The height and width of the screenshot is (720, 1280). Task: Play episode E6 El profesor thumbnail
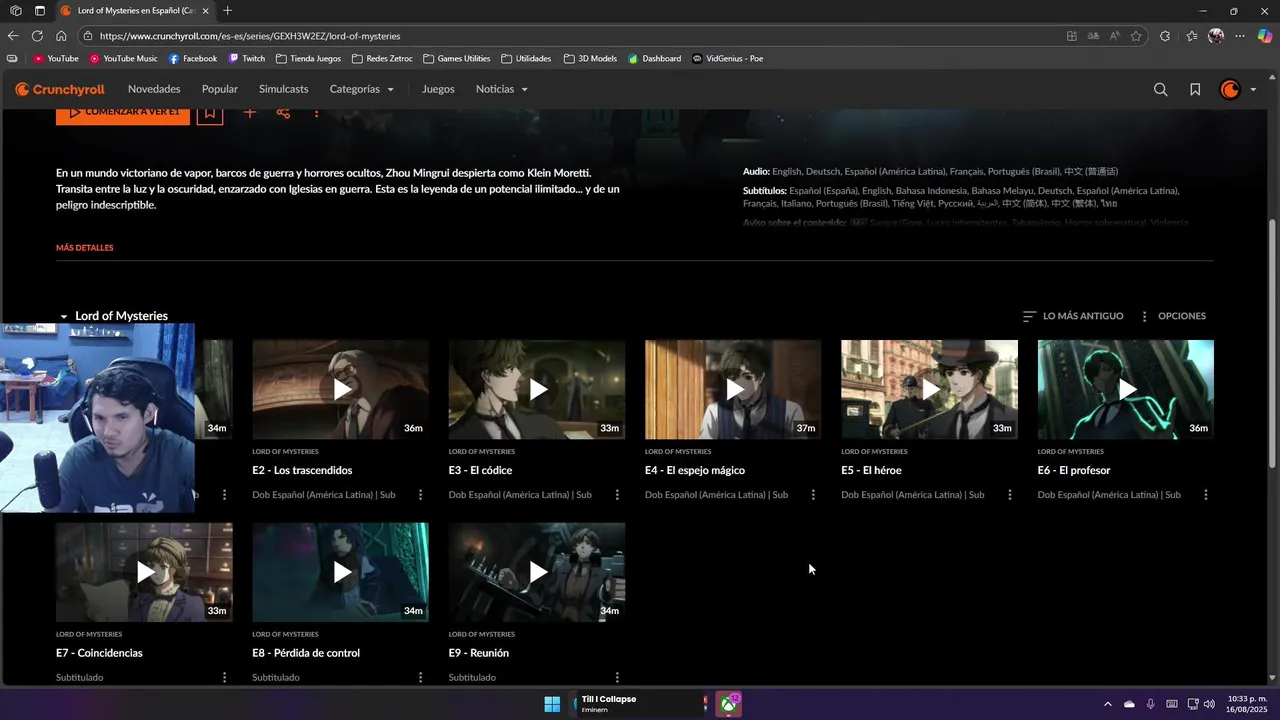pos(1126,390)
